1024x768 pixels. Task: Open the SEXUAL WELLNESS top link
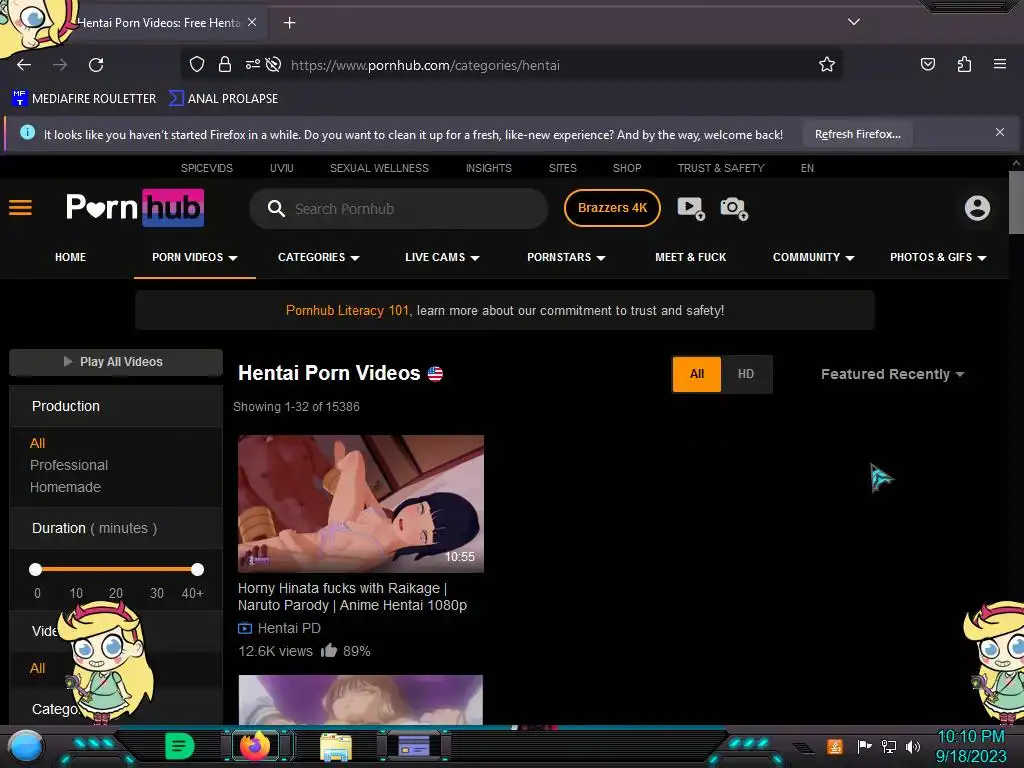click(379, 168)
